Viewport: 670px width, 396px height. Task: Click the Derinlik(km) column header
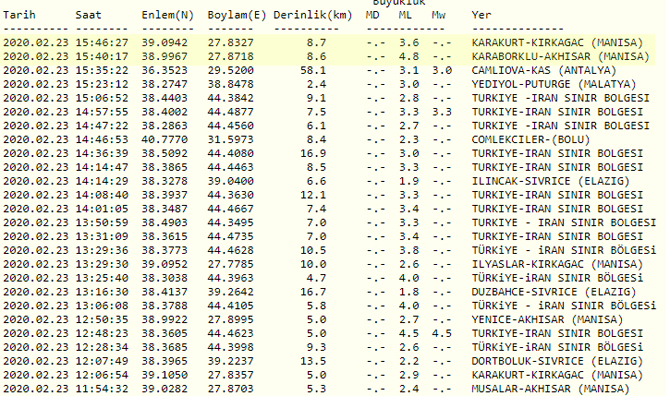pyautogui.click(x=313, y=15)
